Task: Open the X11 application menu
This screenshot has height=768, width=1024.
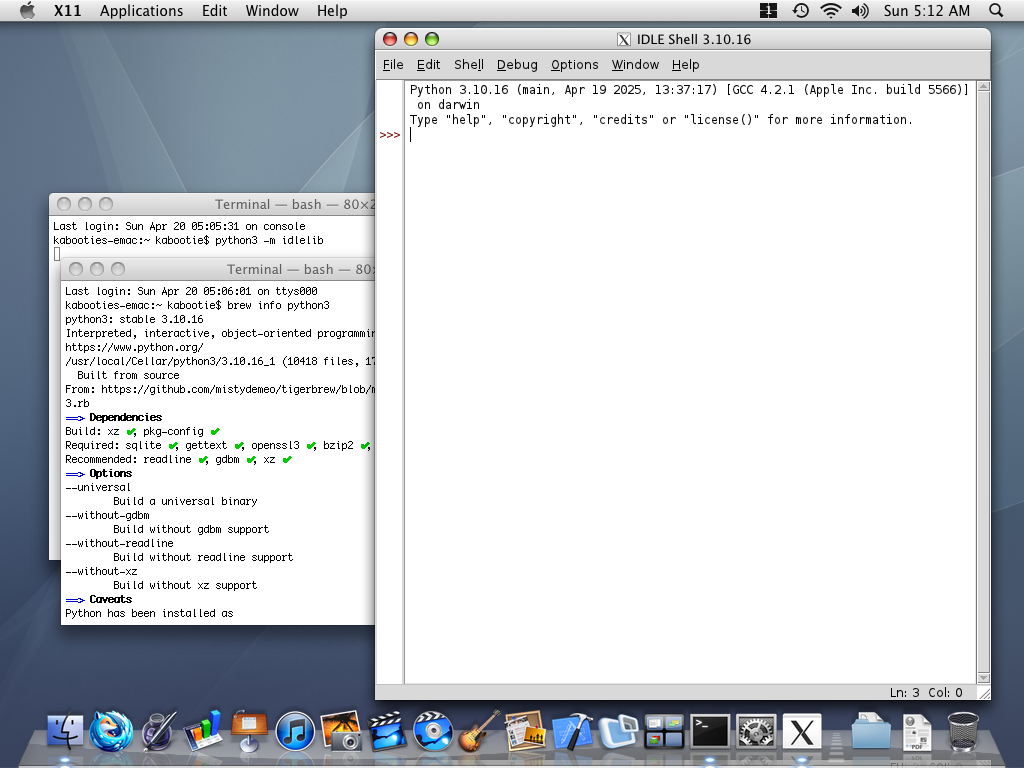Action: (x=67, y=10)
